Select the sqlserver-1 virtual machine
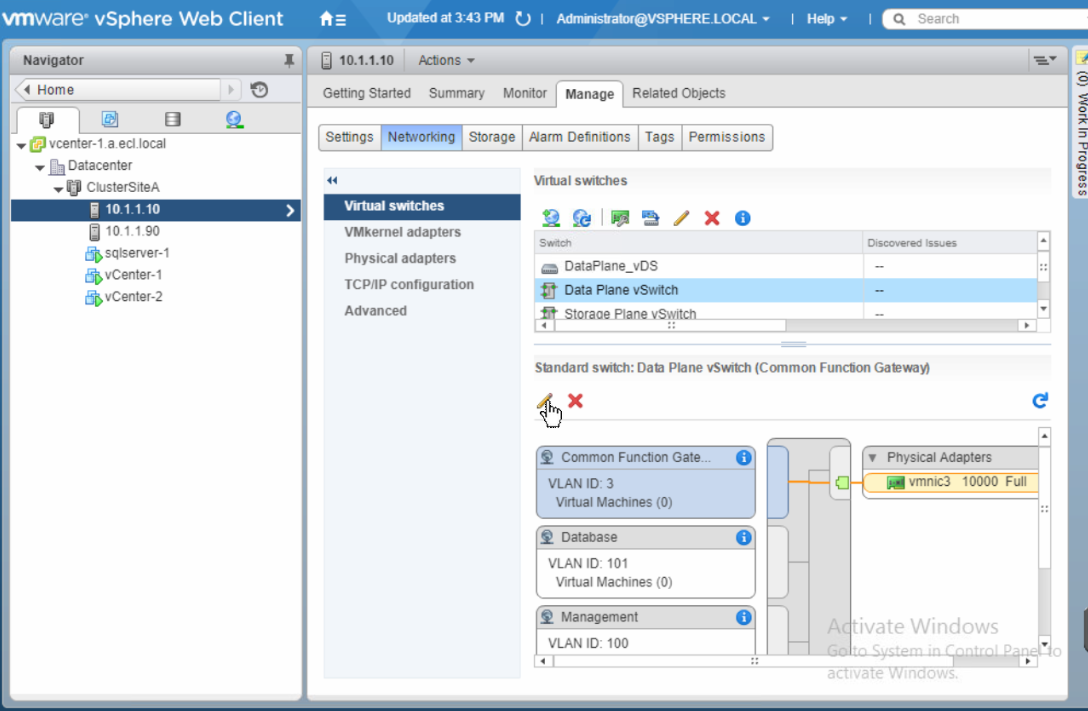Screen dimensions: 1088x711 [137, 253]
